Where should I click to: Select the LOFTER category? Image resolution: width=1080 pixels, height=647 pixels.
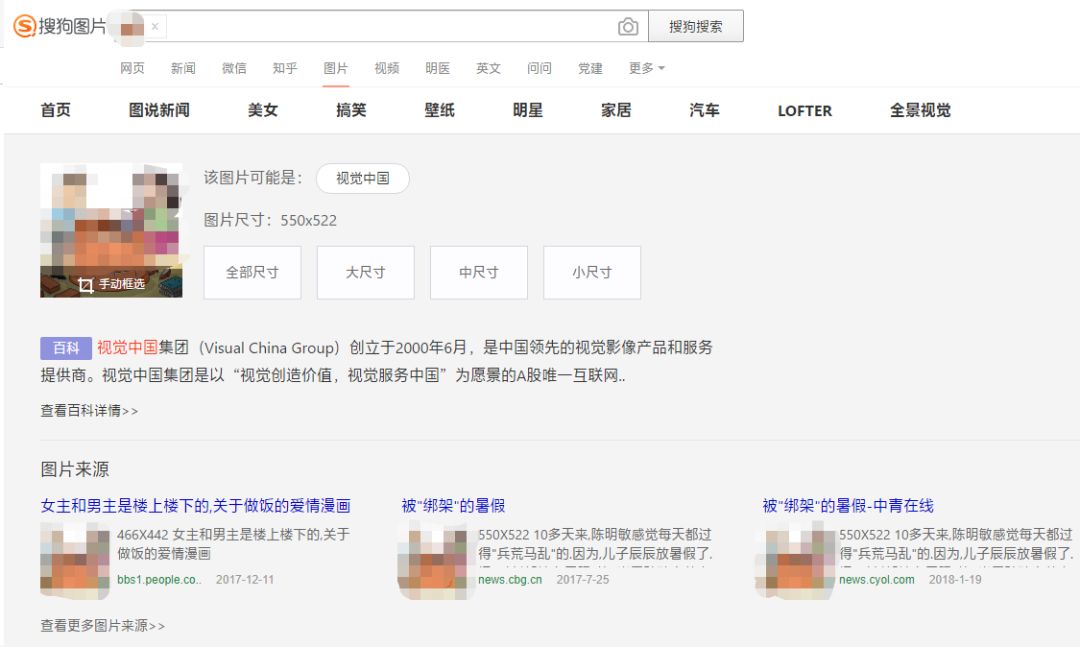[804, 111]
